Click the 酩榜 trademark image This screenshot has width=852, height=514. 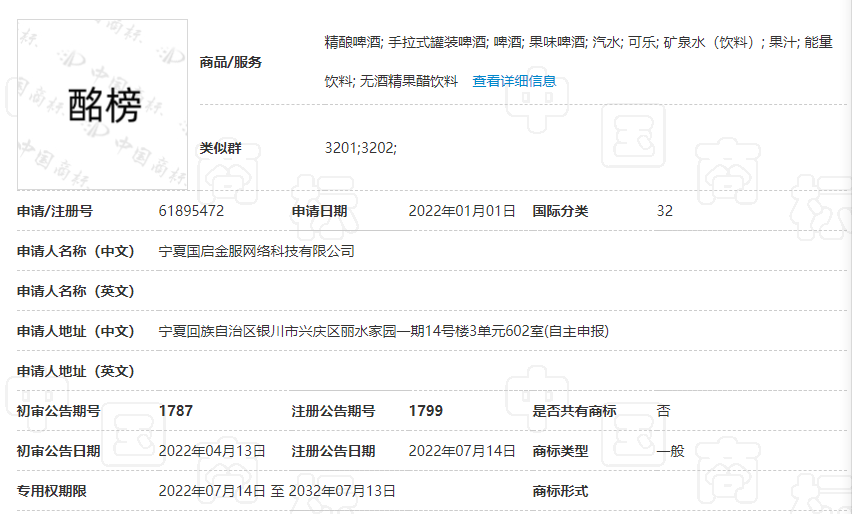[103, 104]
